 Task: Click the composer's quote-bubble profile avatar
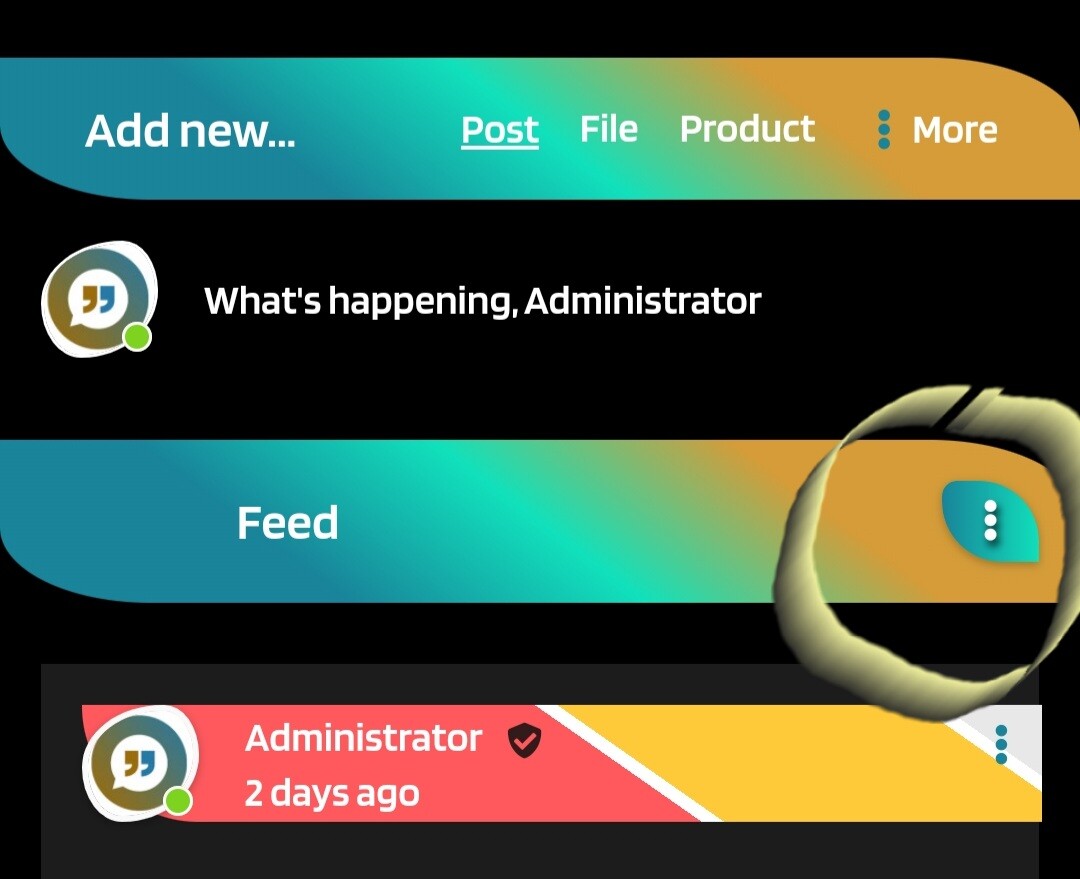(98, 299)
